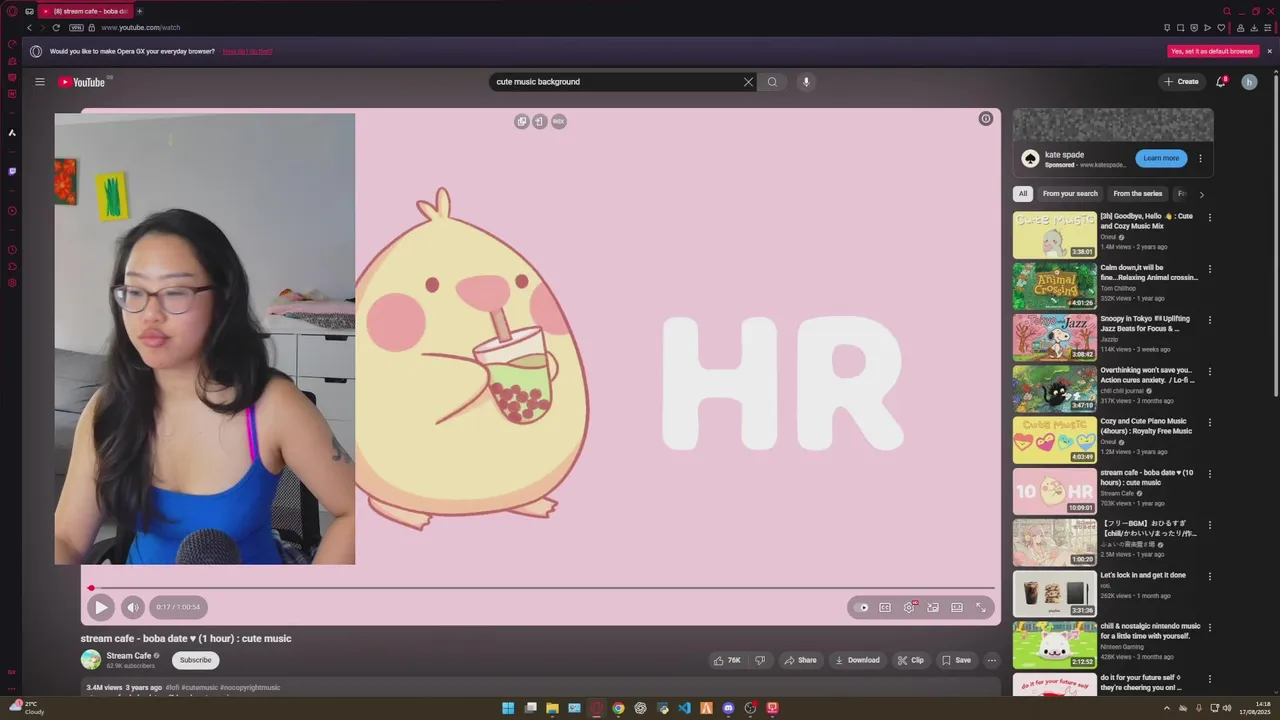This screenshot has height=720, width=1280.
Task: Toggle the VPN badge in address bar
Action: click(x=76, y=28)
